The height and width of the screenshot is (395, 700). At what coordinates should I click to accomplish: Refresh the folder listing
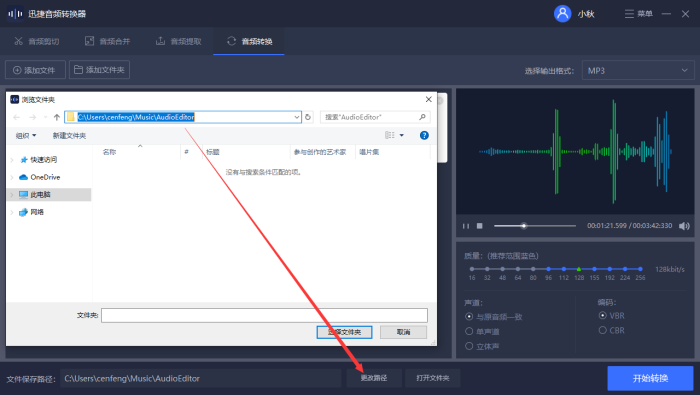[x=308, y=117]
